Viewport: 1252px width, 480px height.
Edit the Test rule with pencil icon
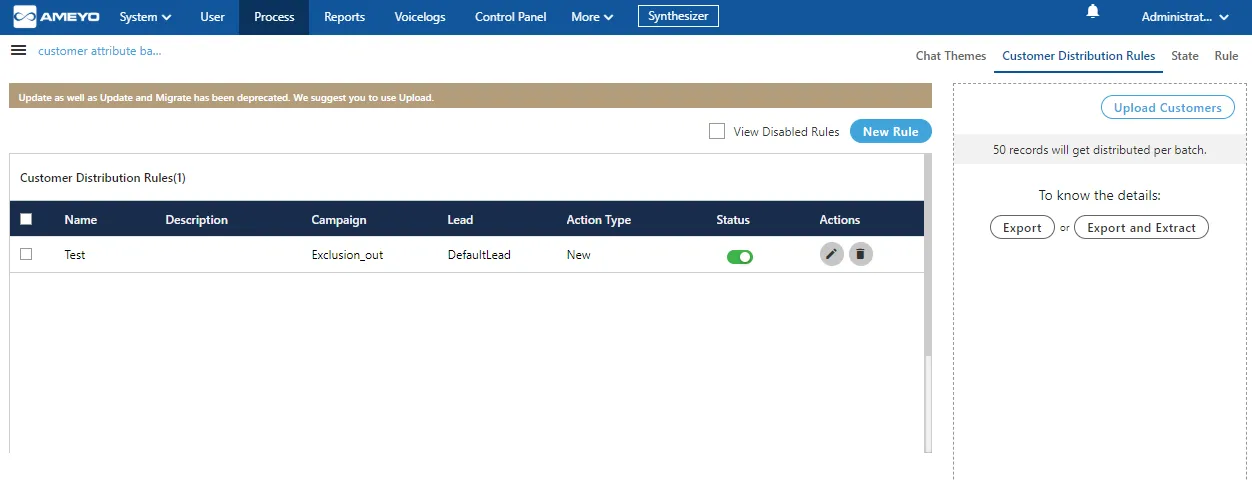[832, 254]
